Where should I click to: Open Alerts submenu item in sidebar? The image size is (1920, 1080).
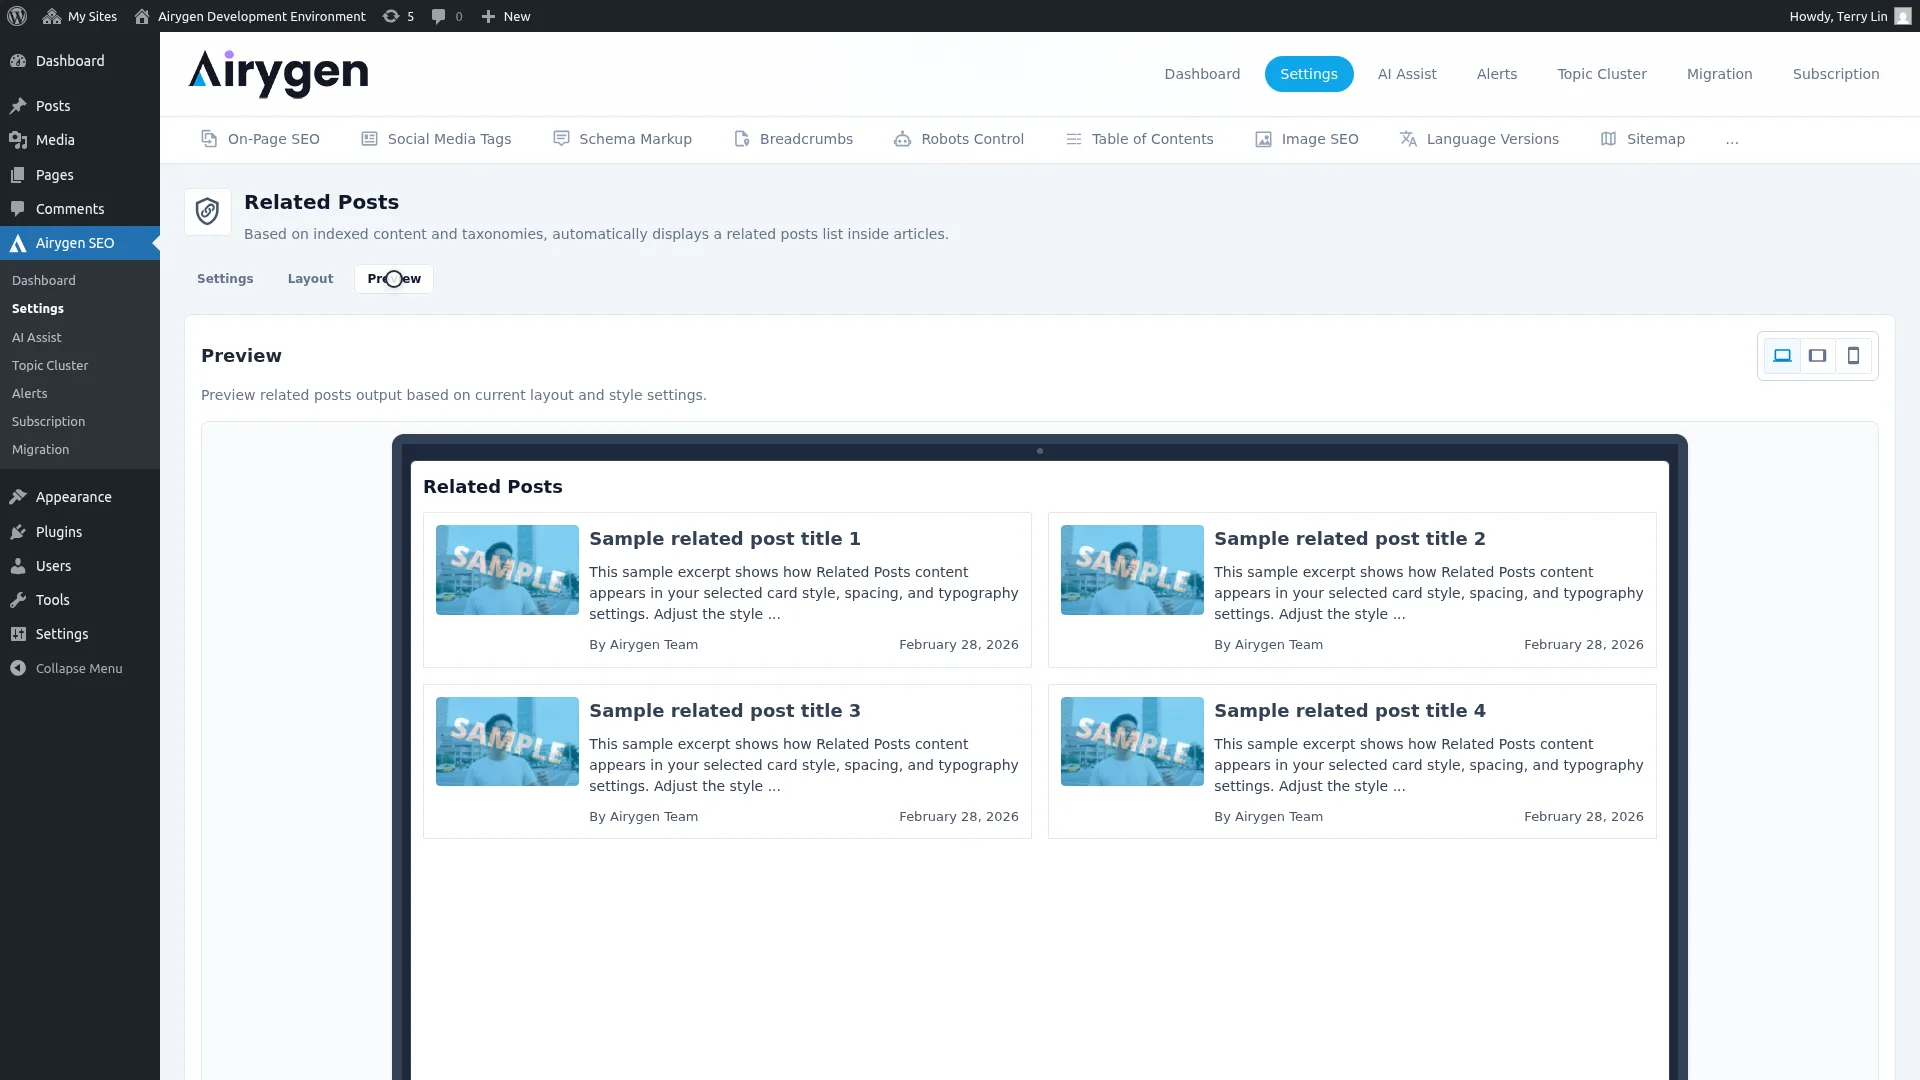30,394
